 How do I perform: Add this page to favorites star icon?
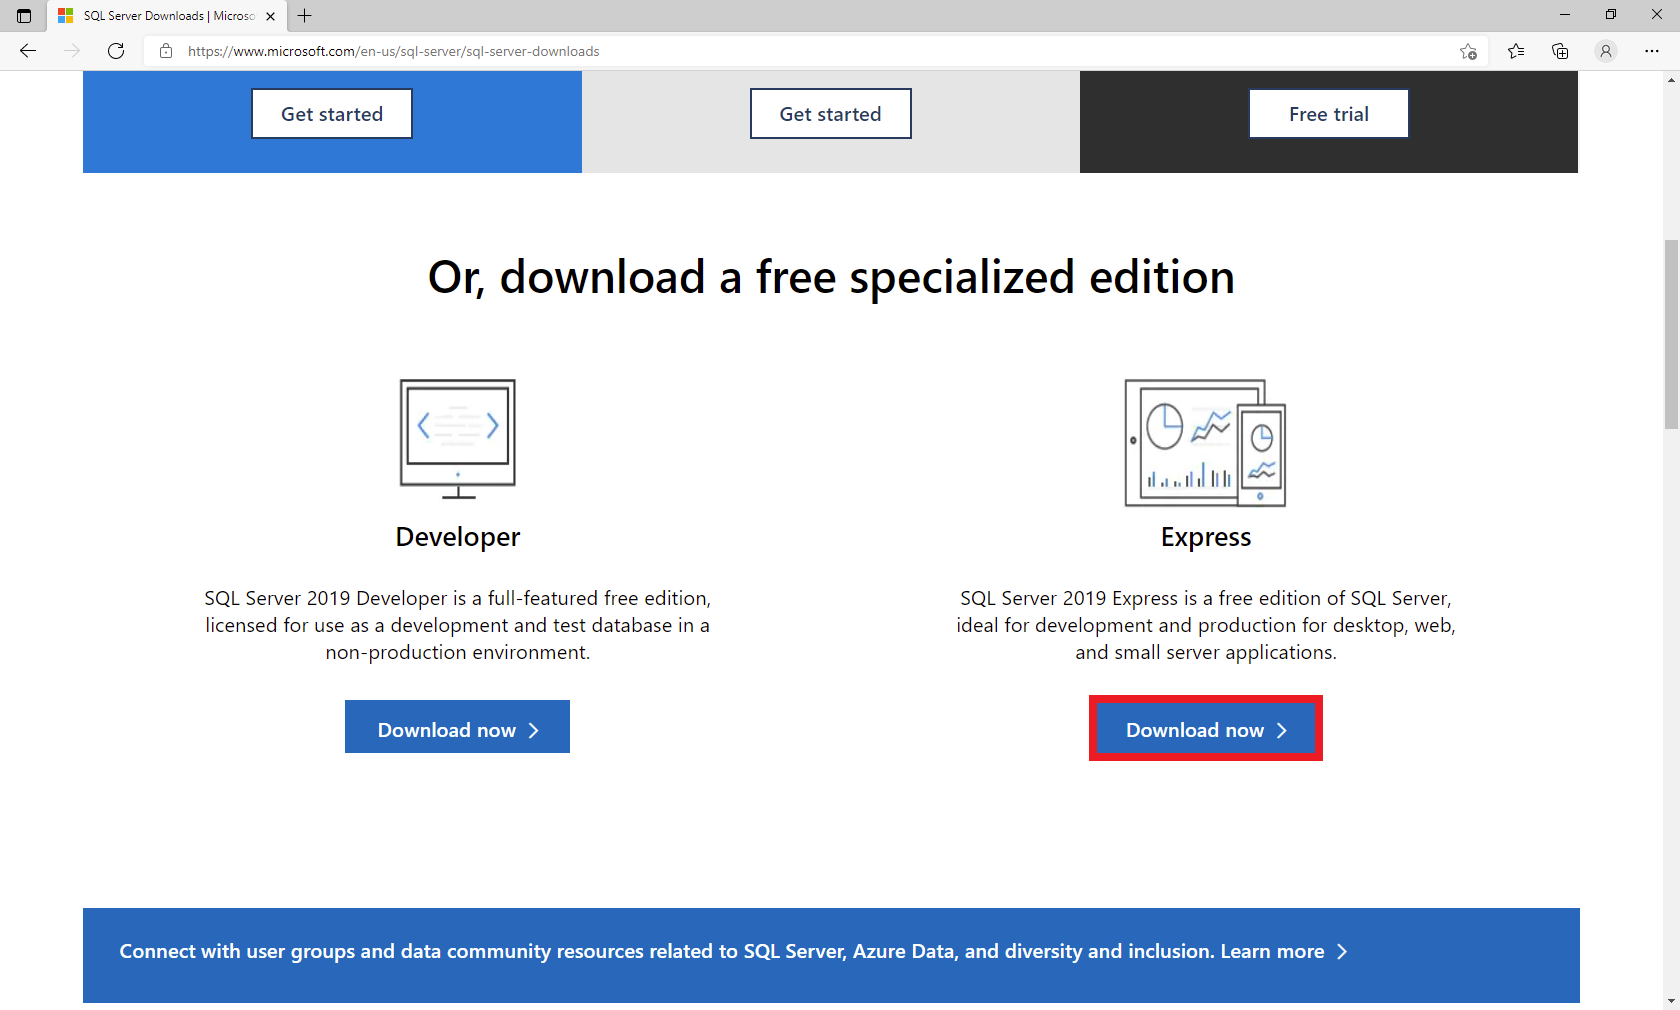tap(1468, 51)
